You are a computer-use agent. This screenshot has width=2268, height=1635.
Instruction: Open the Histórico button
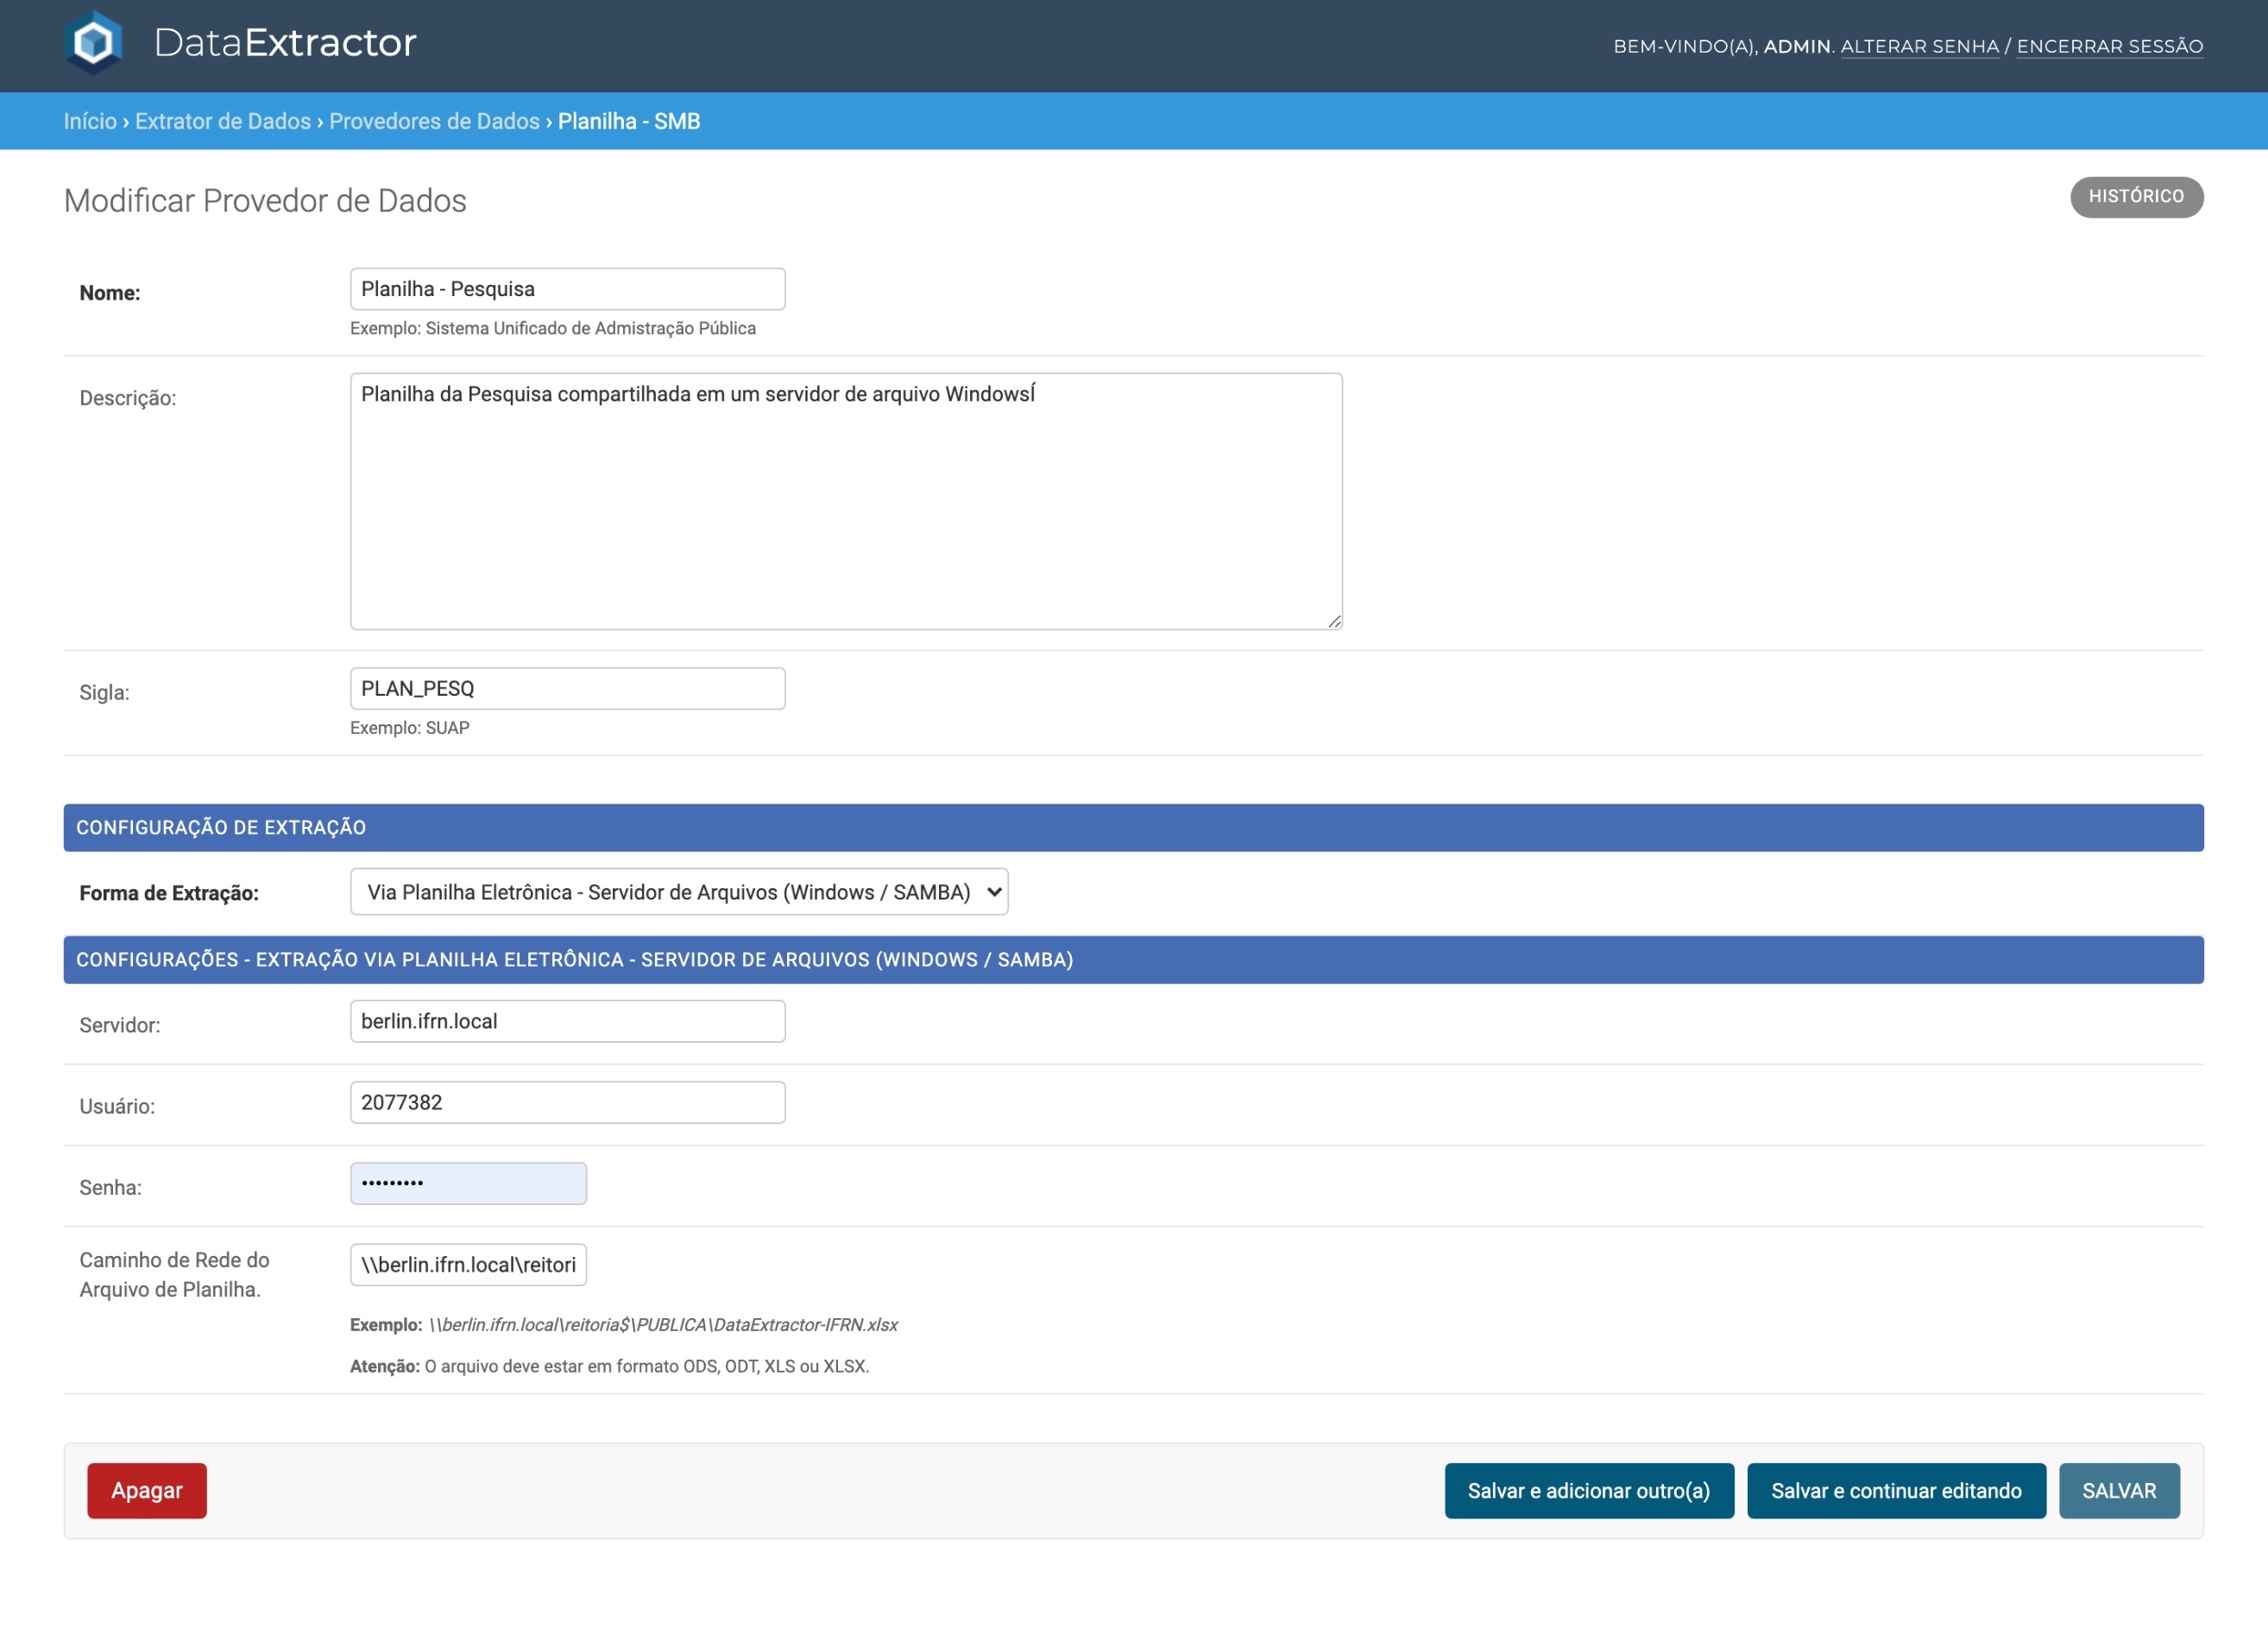tap(2136, 196)
